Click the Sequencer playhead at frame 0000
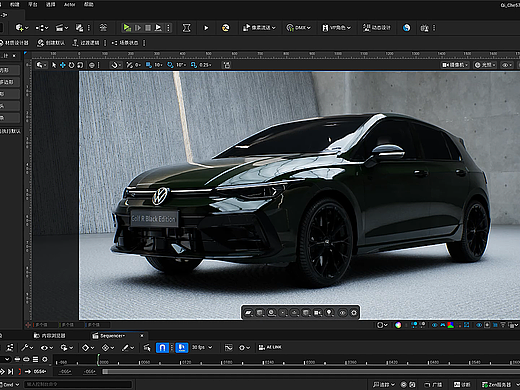The height and width of the screenshot is (390, 520). click(x=99, y=361)
